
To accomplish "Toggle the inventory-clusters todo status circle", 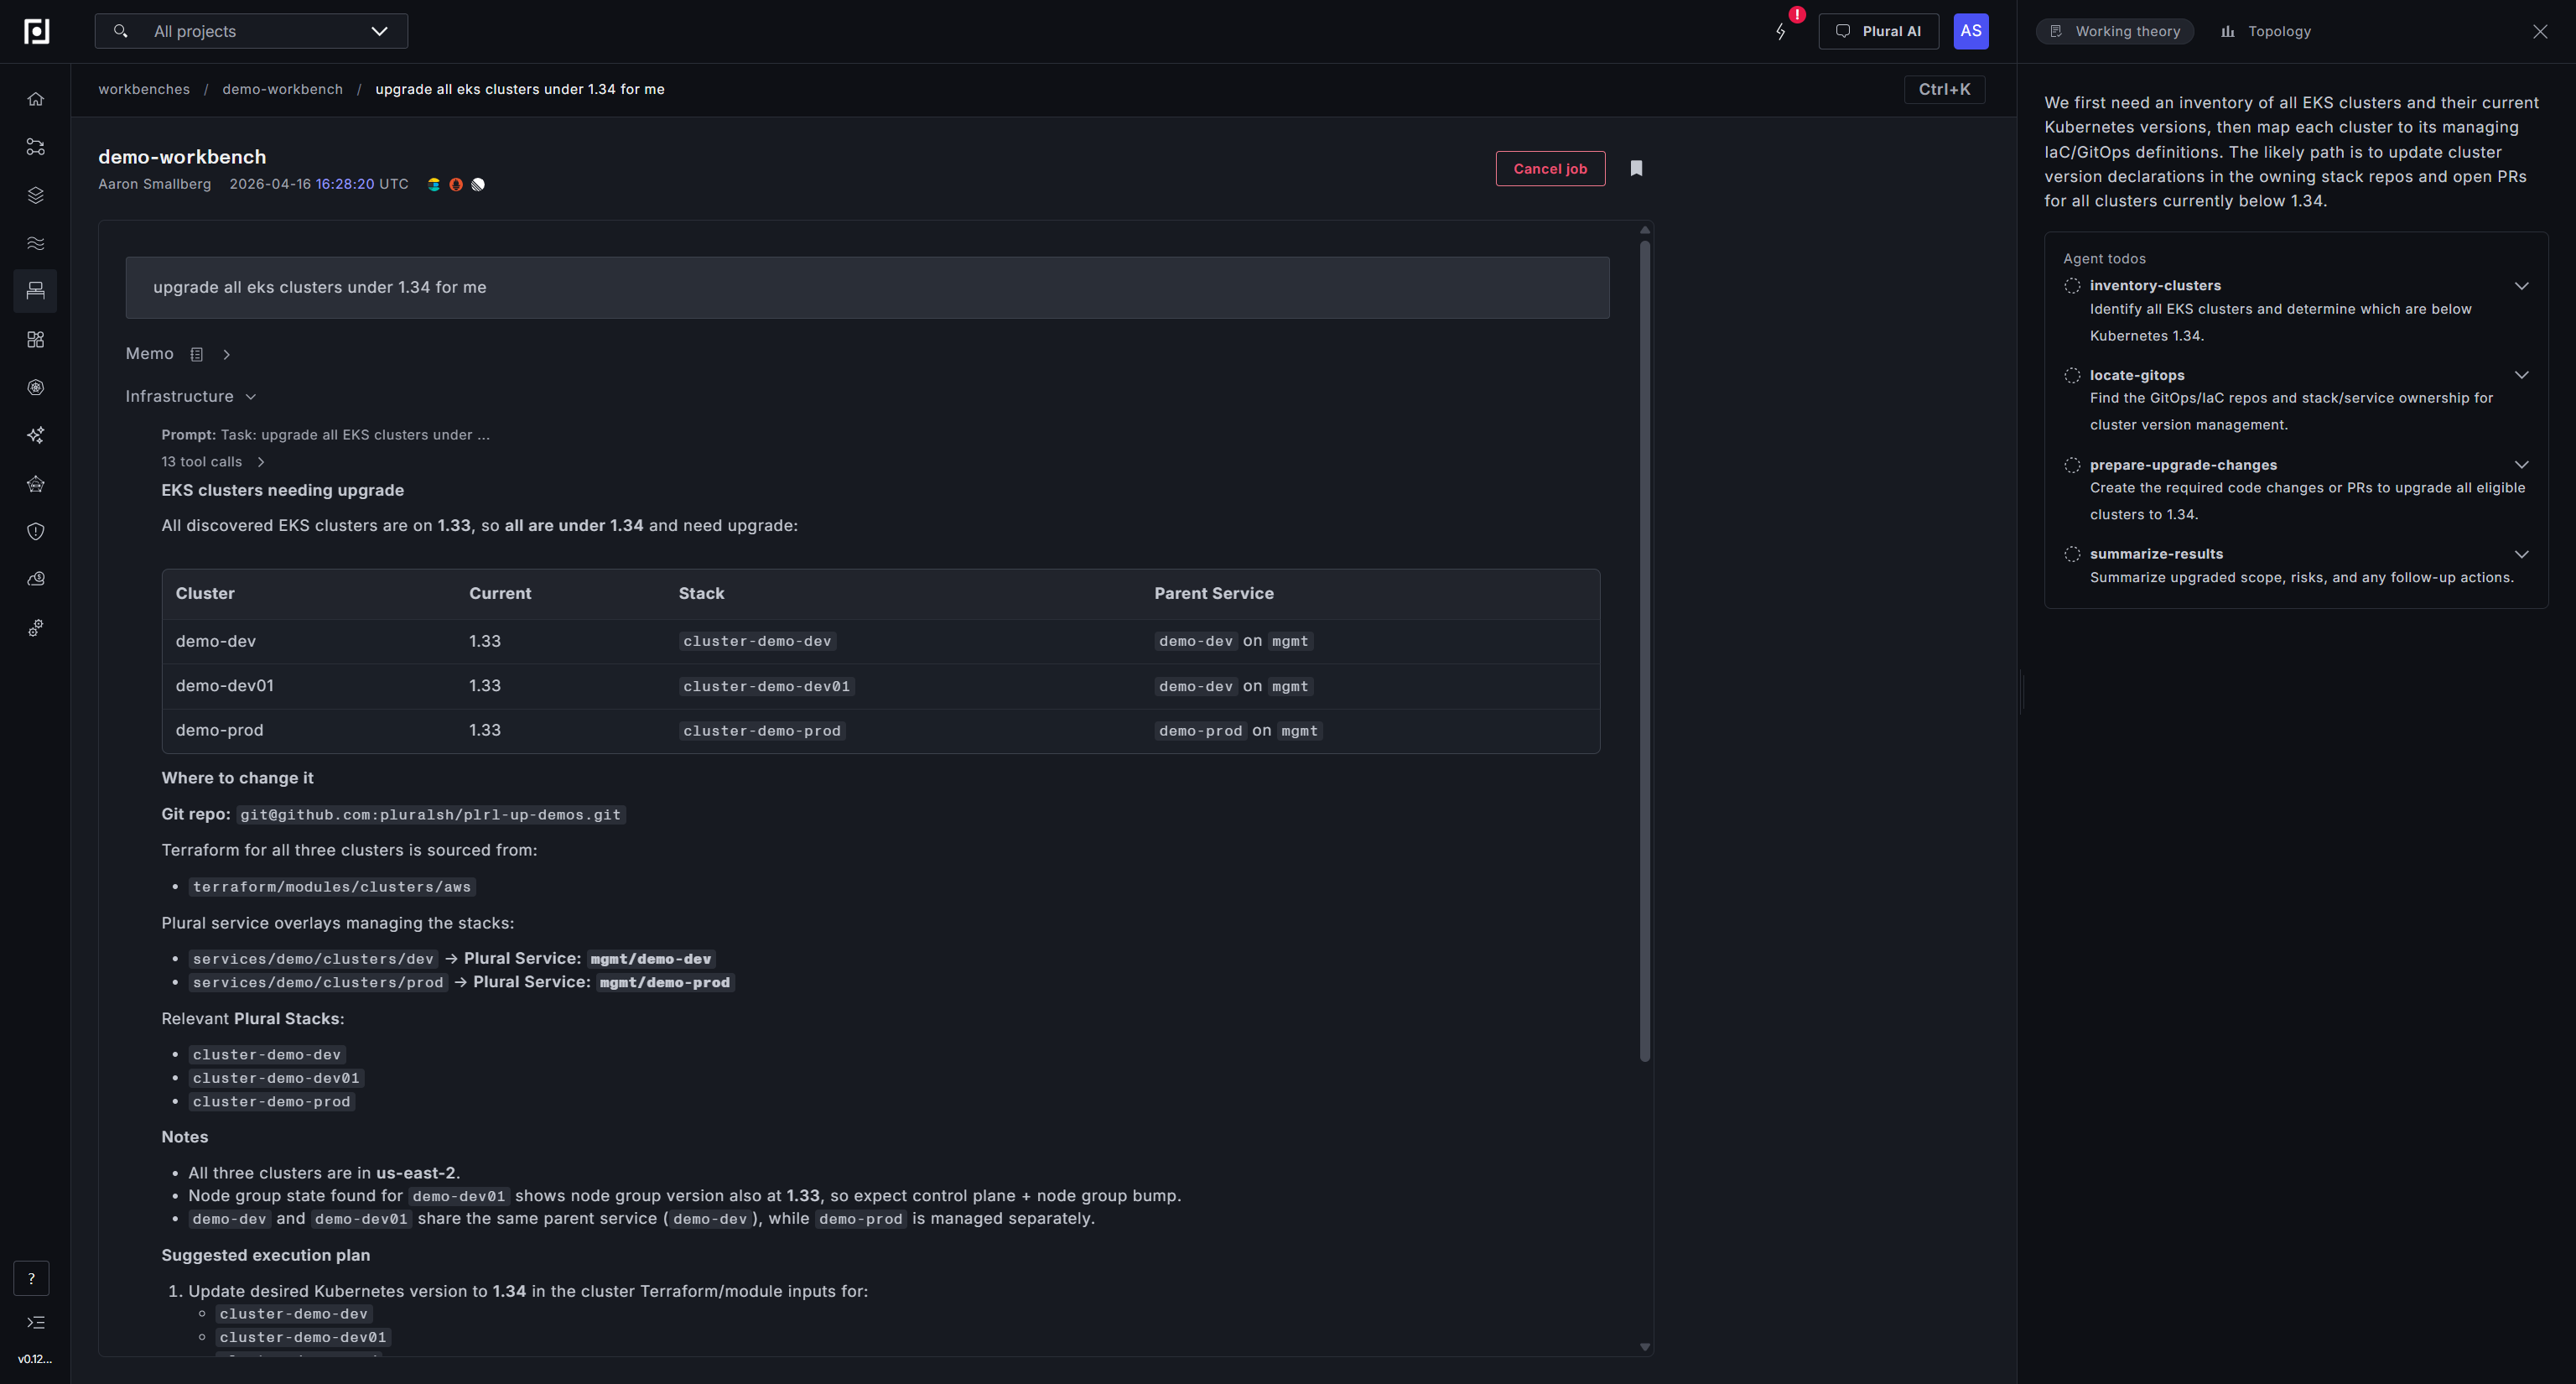I will [2072, 286].
